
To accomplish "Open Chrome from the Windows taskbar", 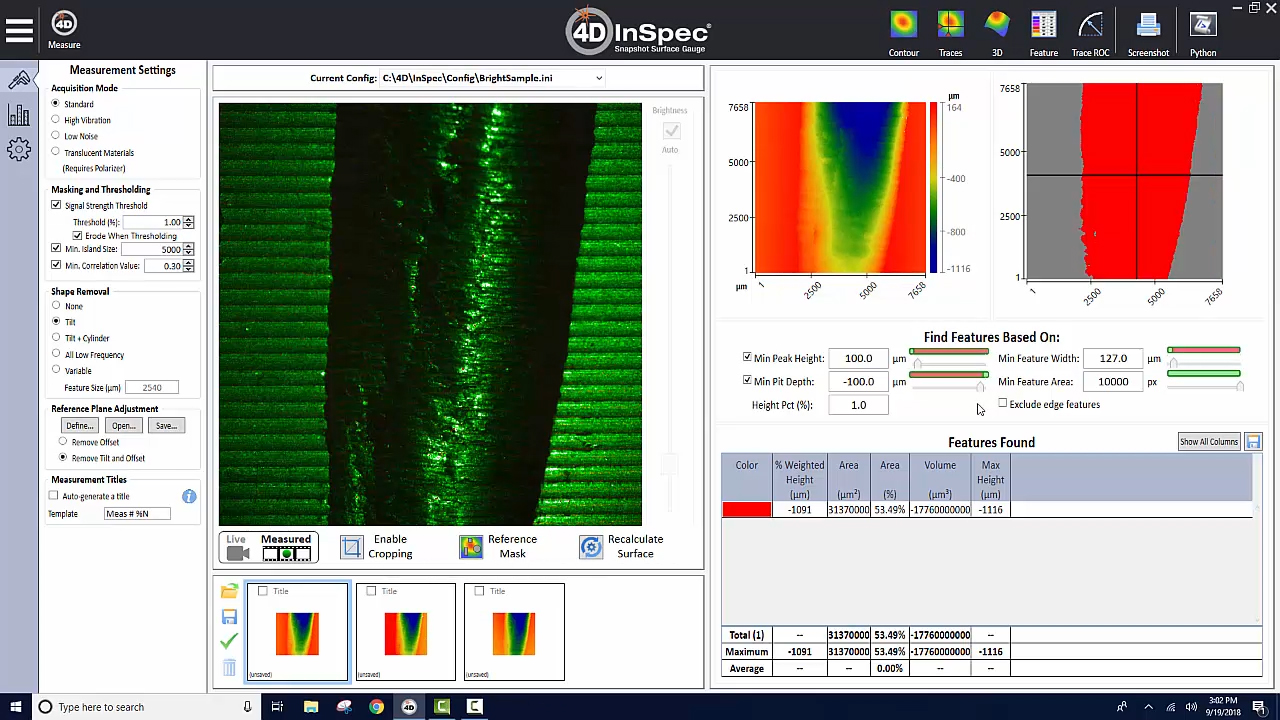I will point(376,707).
